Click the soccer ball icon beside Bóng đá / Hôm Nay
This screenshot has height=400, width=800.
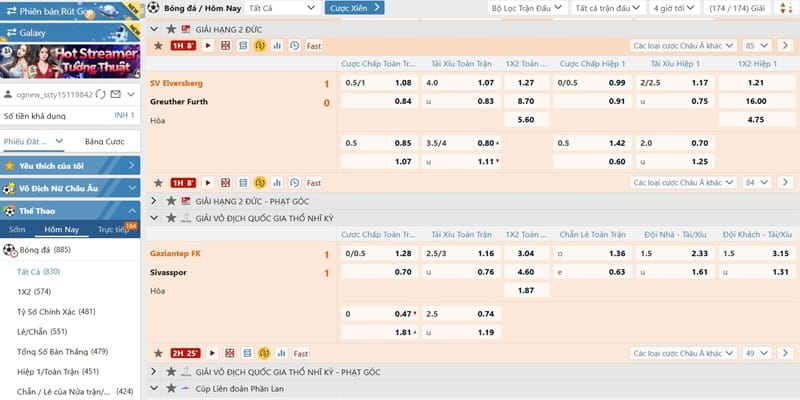click(153, 8)
